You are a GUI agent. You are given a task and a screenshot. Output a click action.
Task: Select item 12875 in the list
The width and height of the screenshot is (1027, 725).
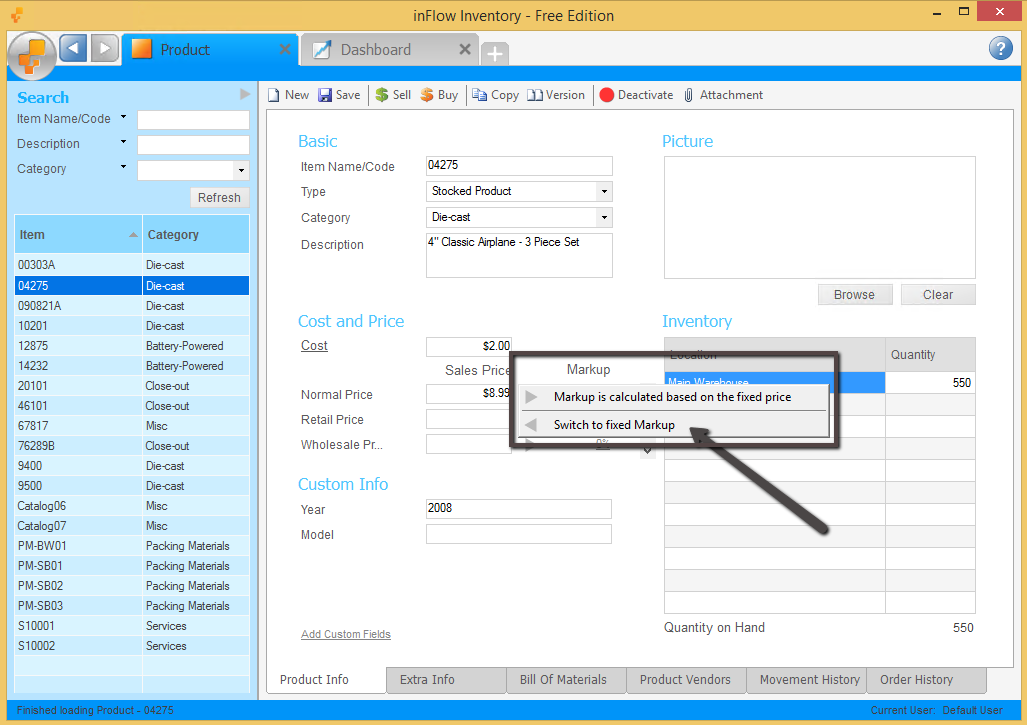pos(132,346)
